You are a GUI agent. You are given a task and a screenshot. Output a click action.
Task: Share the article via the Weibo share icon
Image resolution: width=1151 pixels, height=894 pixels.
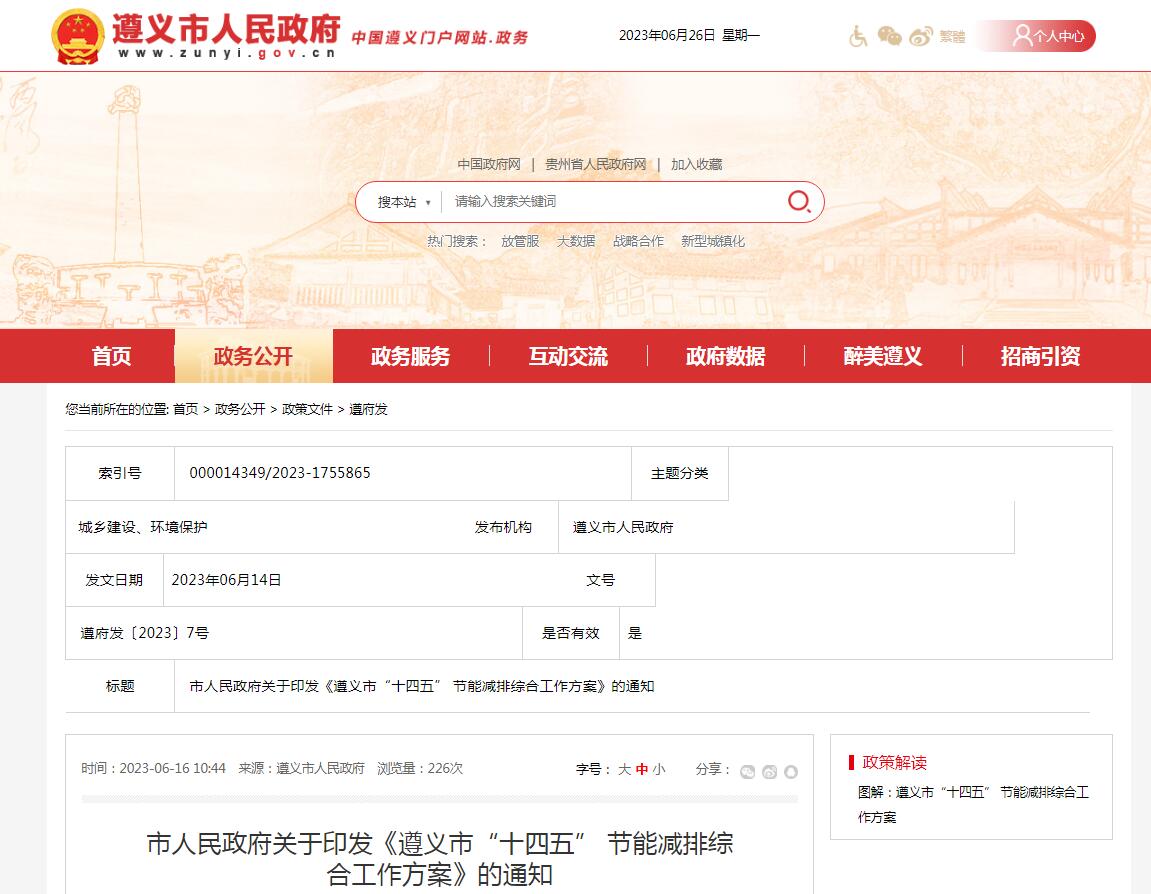click(x=769, y=771)
